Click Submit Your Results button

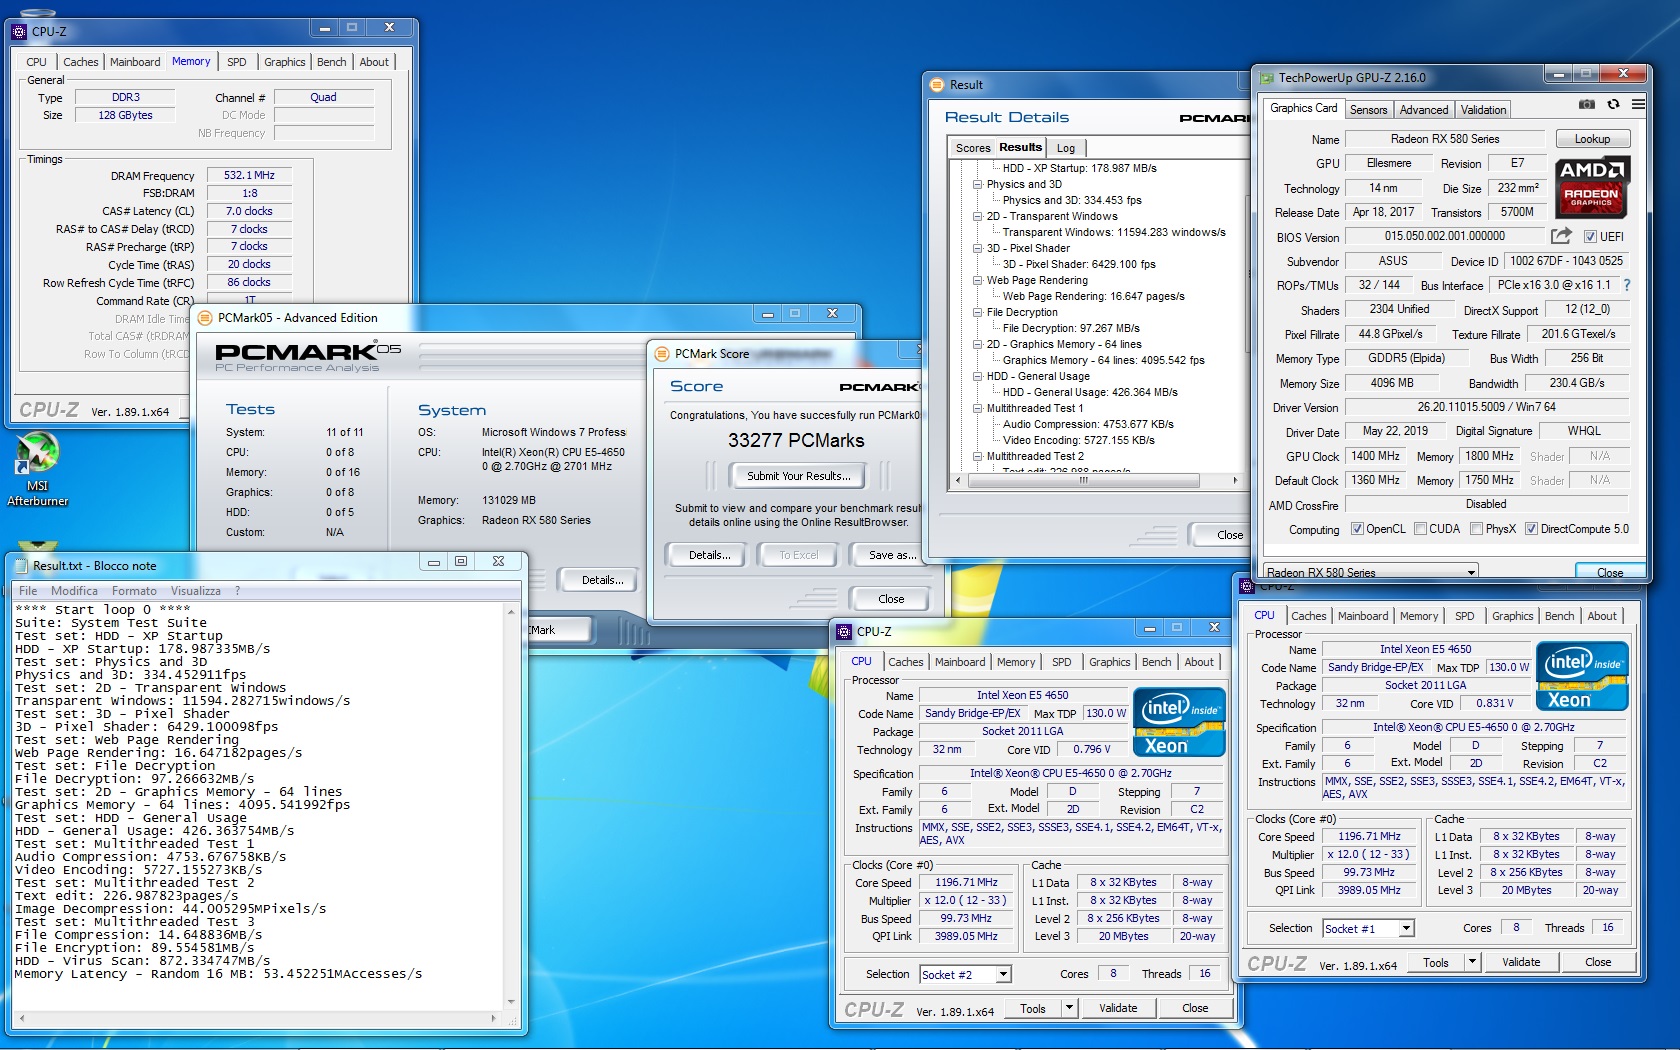798,476
